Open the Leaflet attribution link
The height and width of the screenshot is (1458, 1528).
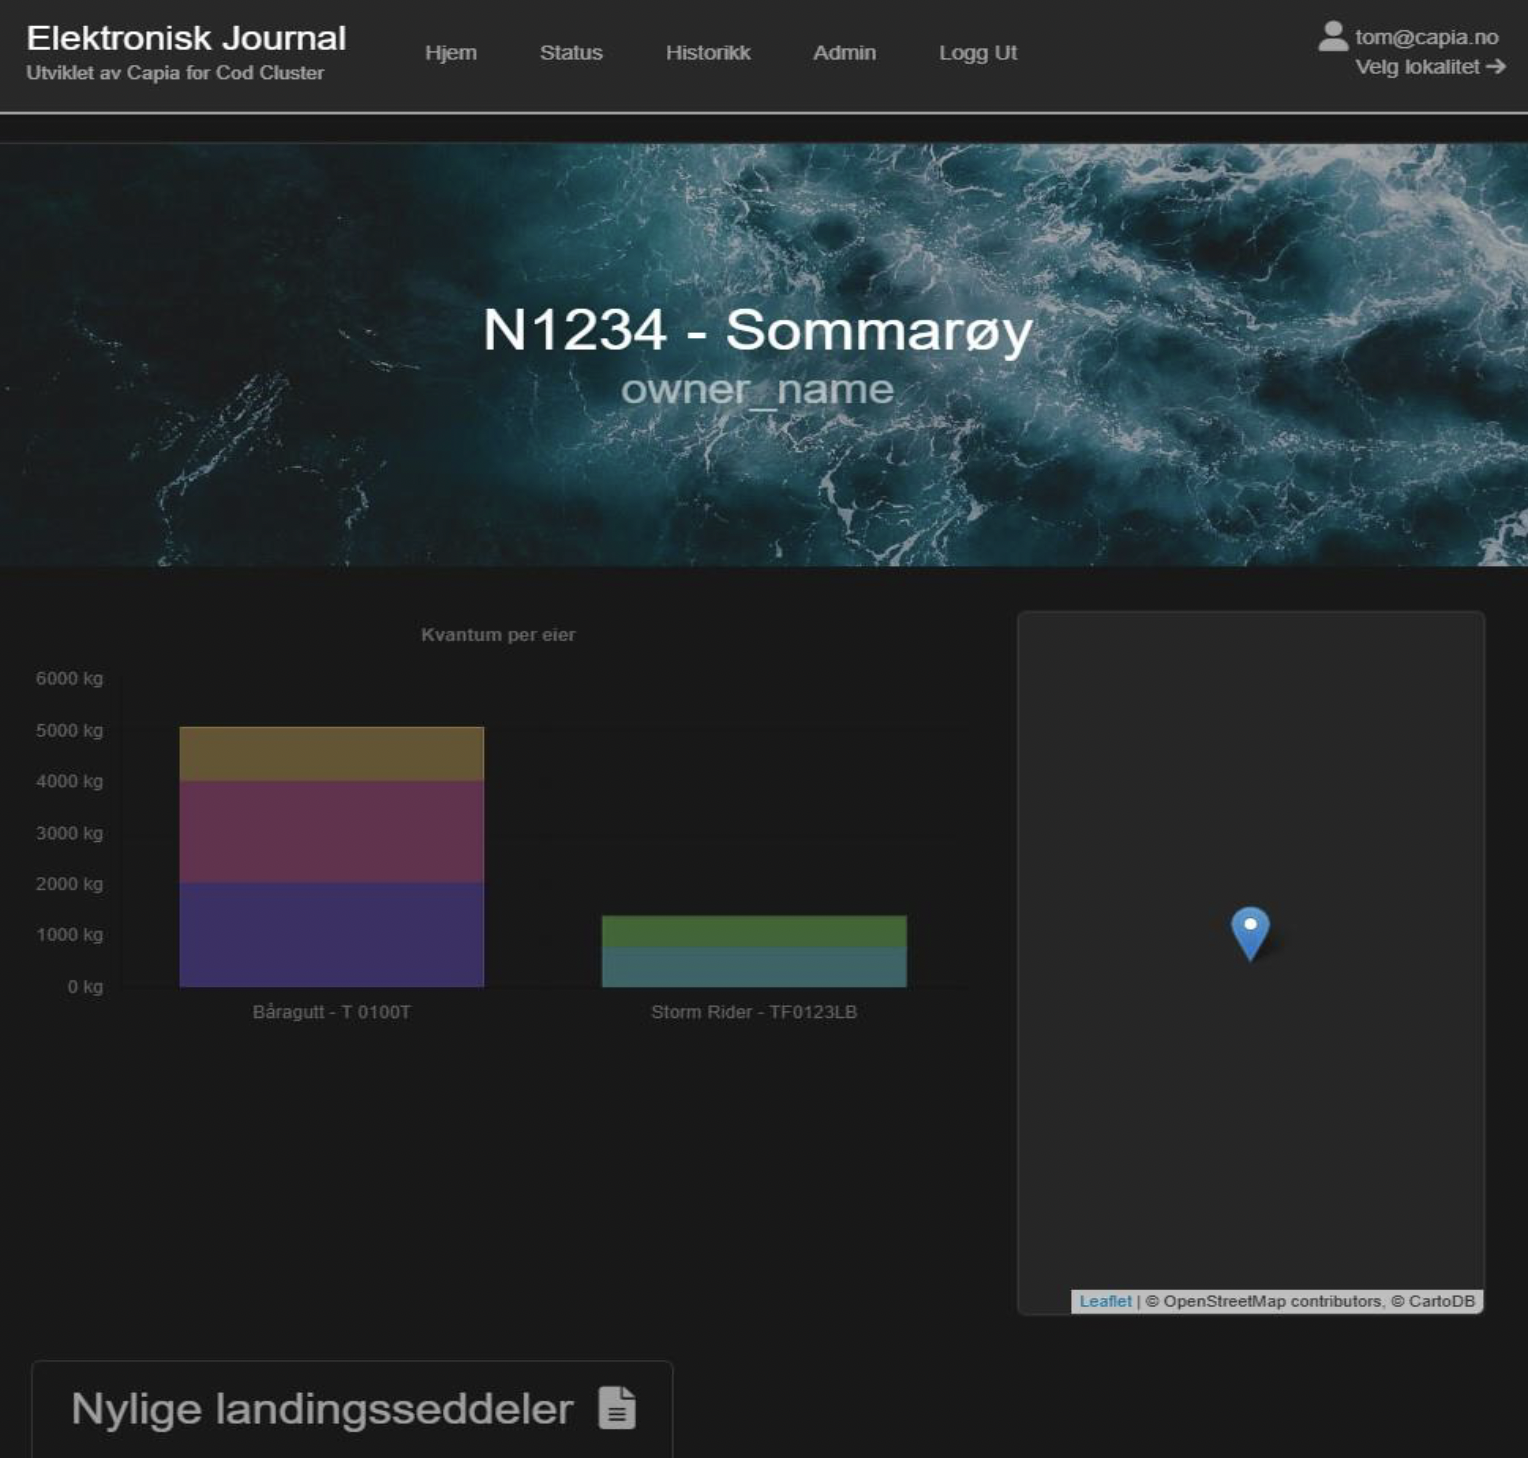tap(1105, 1301)
